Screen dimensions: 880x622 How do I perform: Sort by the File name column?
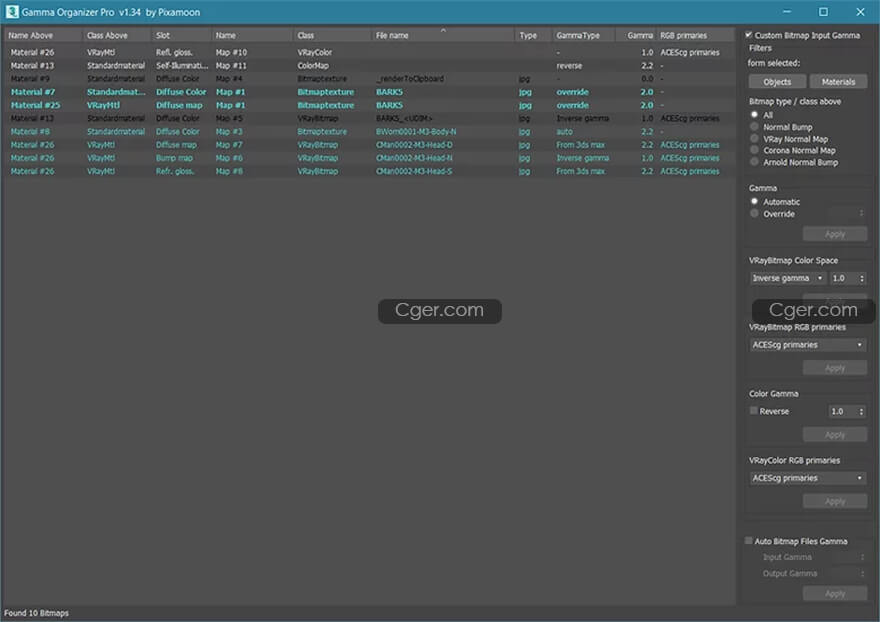[443, 35]
